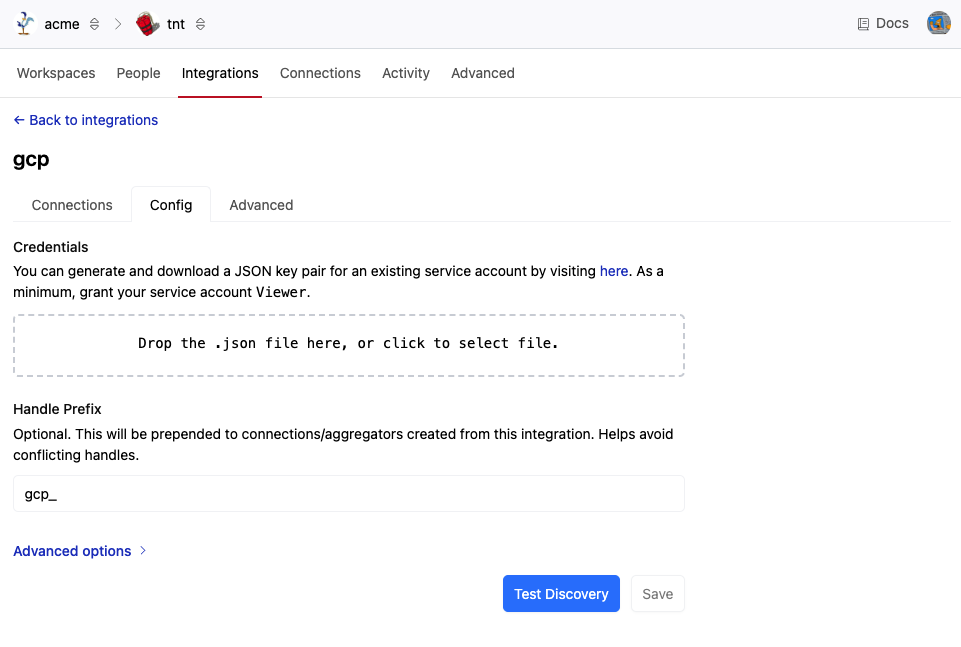Open the People tab
The width and height of the screenshot is (961, 647).
tap(138, 73)
